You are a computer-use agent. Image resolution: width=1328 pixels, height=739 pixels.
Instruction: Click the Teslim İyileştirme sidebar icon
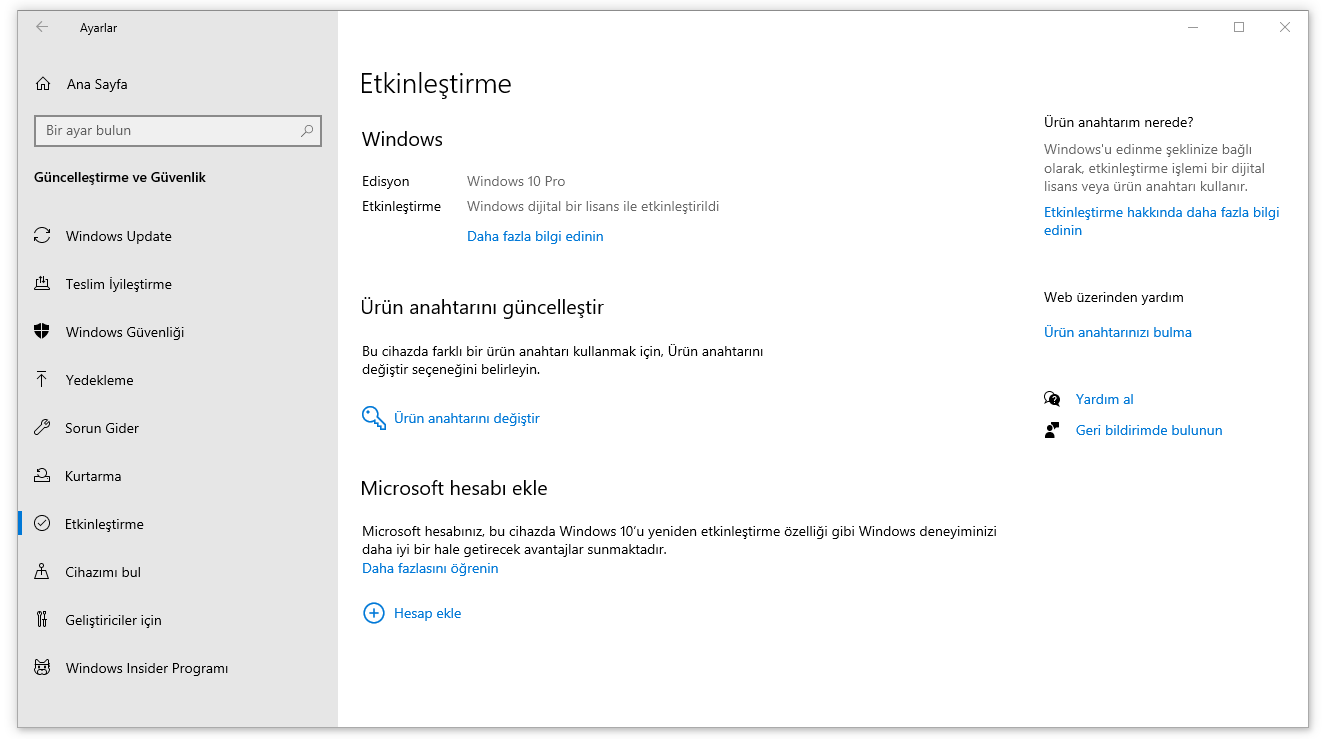point(42,284)
